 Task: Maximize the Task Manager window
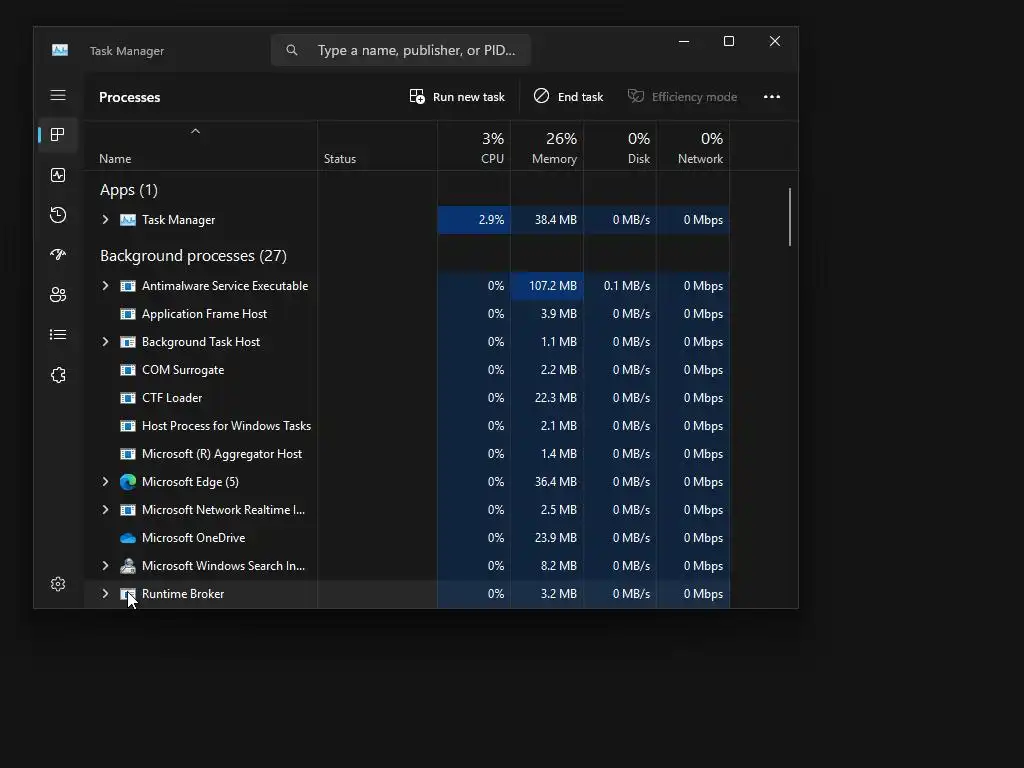click(729, 41)
